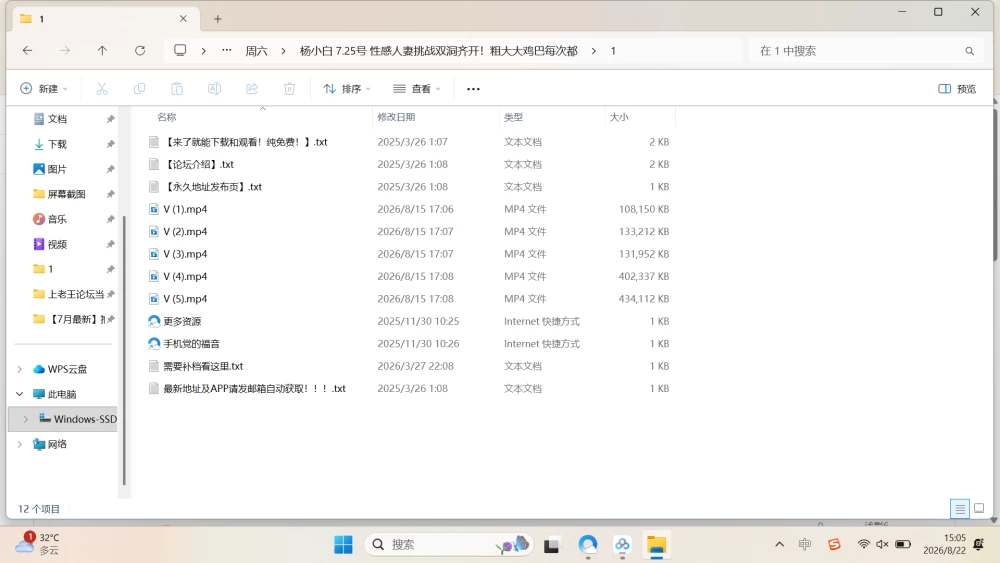1000x563 pixels.
Task: Open the Windows Start button
Action: click(343, 545)
